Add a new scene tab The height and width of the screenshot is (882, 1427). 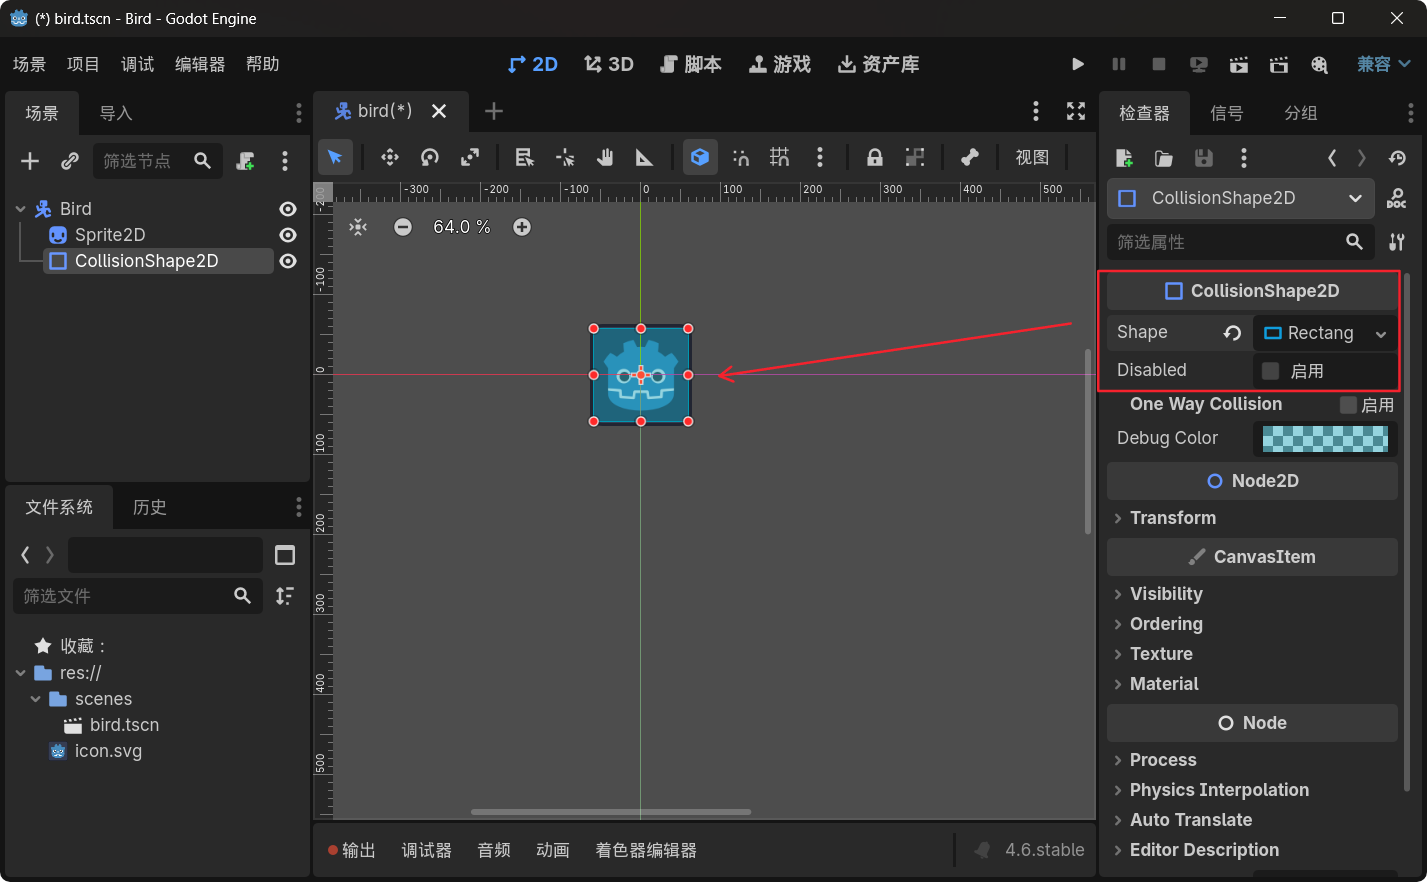(494, 111)
